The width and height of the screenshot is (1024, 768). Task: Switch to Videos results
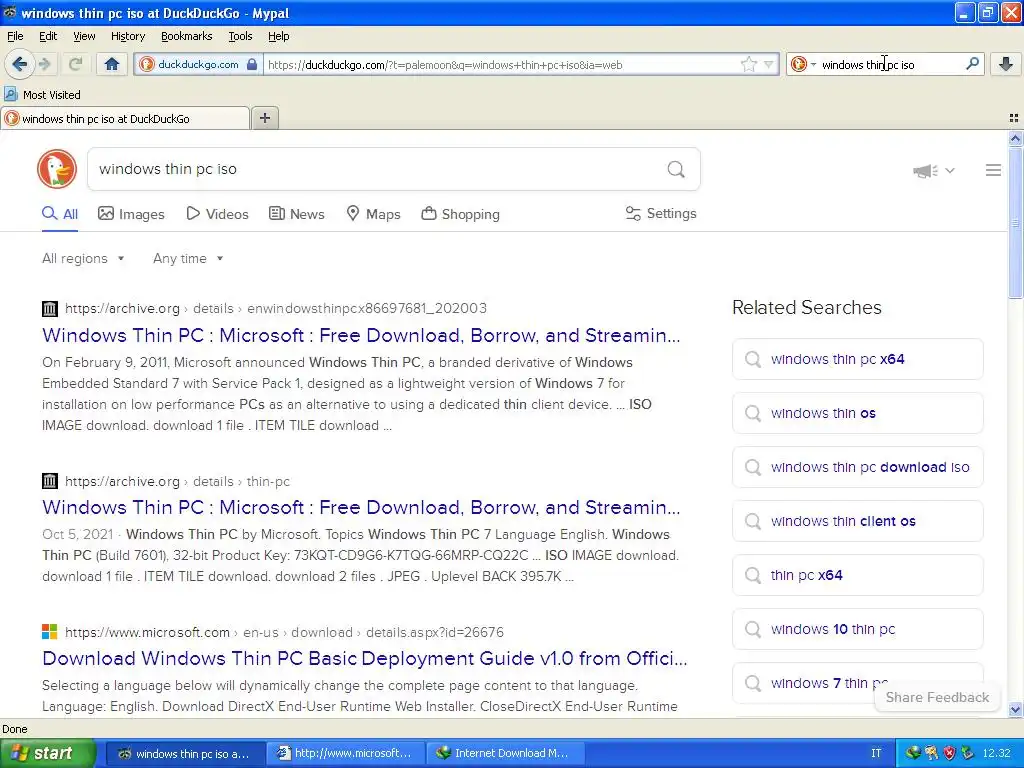217,214
